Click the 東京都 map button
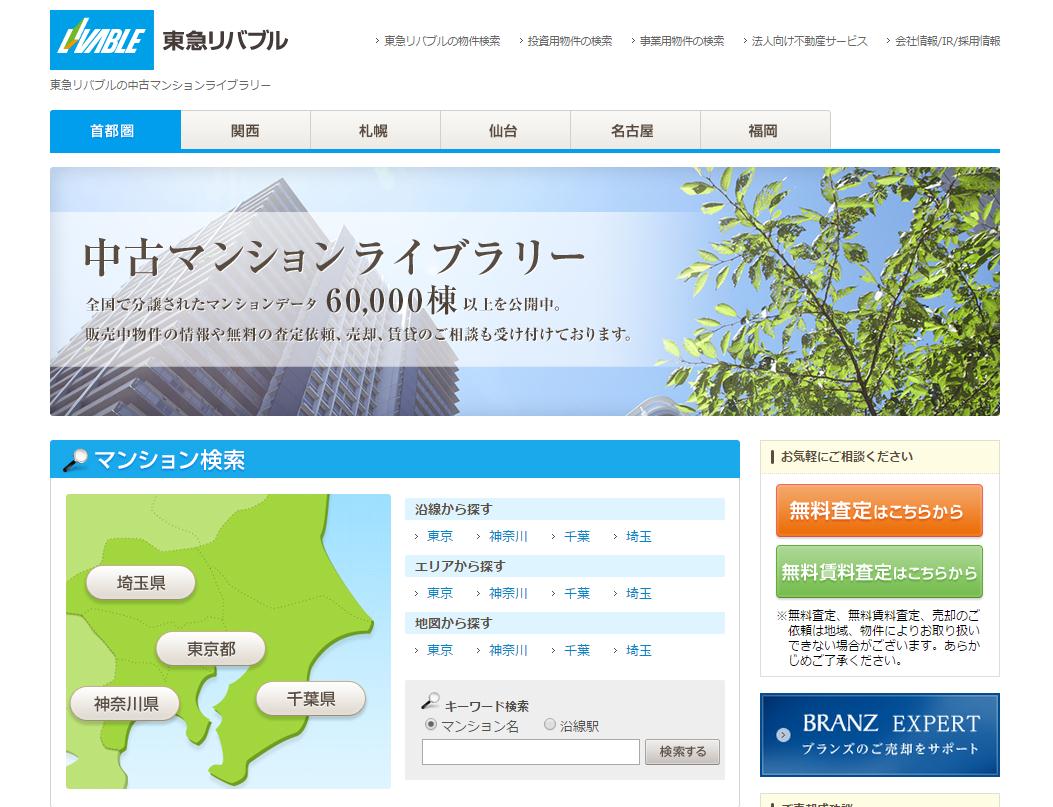The height and width of the screenshot is (807, 1053). (x=211, y=649)
